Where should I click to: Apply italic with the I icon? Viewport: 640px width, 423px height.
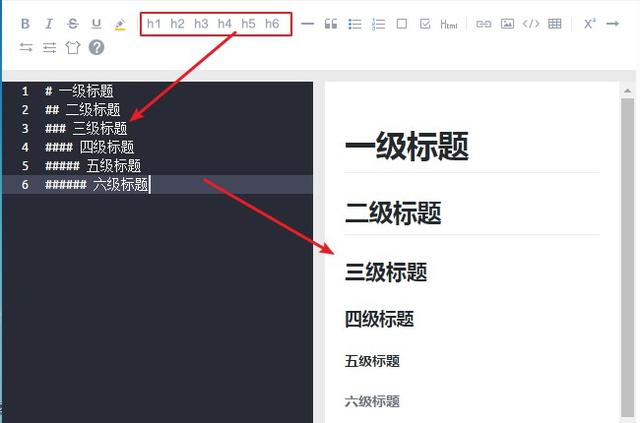point(49,24)
